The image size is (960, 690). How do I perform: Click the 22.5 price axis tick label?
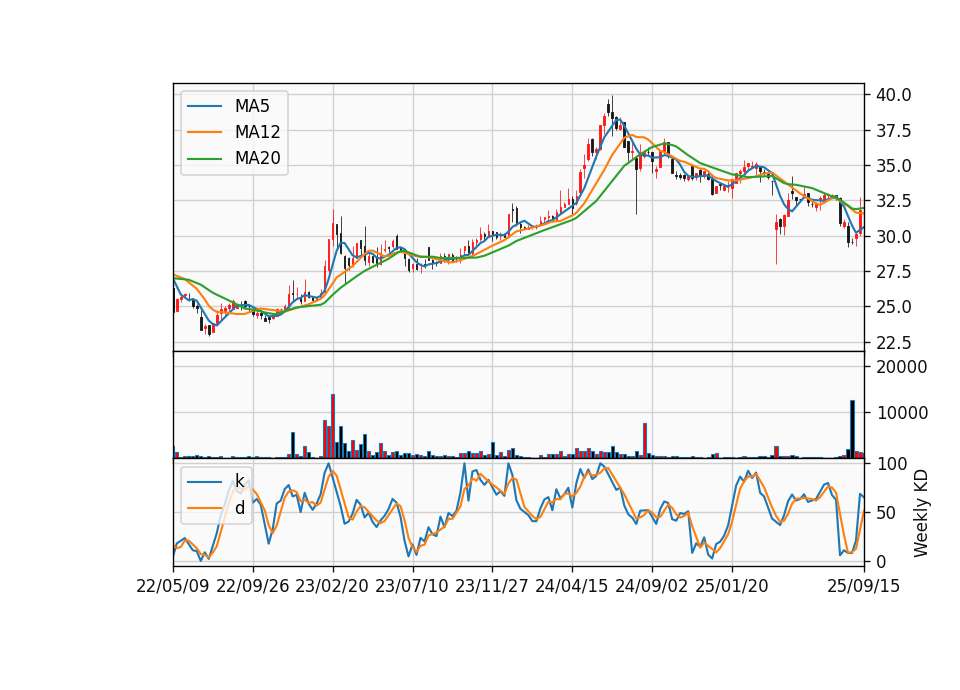(893, 342)
